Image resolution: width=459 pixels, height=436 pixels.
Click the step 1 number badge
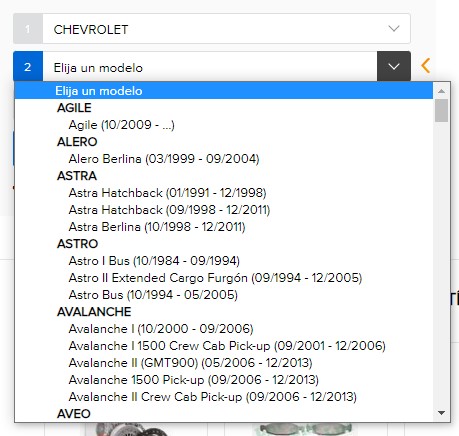tap(28, 29)
